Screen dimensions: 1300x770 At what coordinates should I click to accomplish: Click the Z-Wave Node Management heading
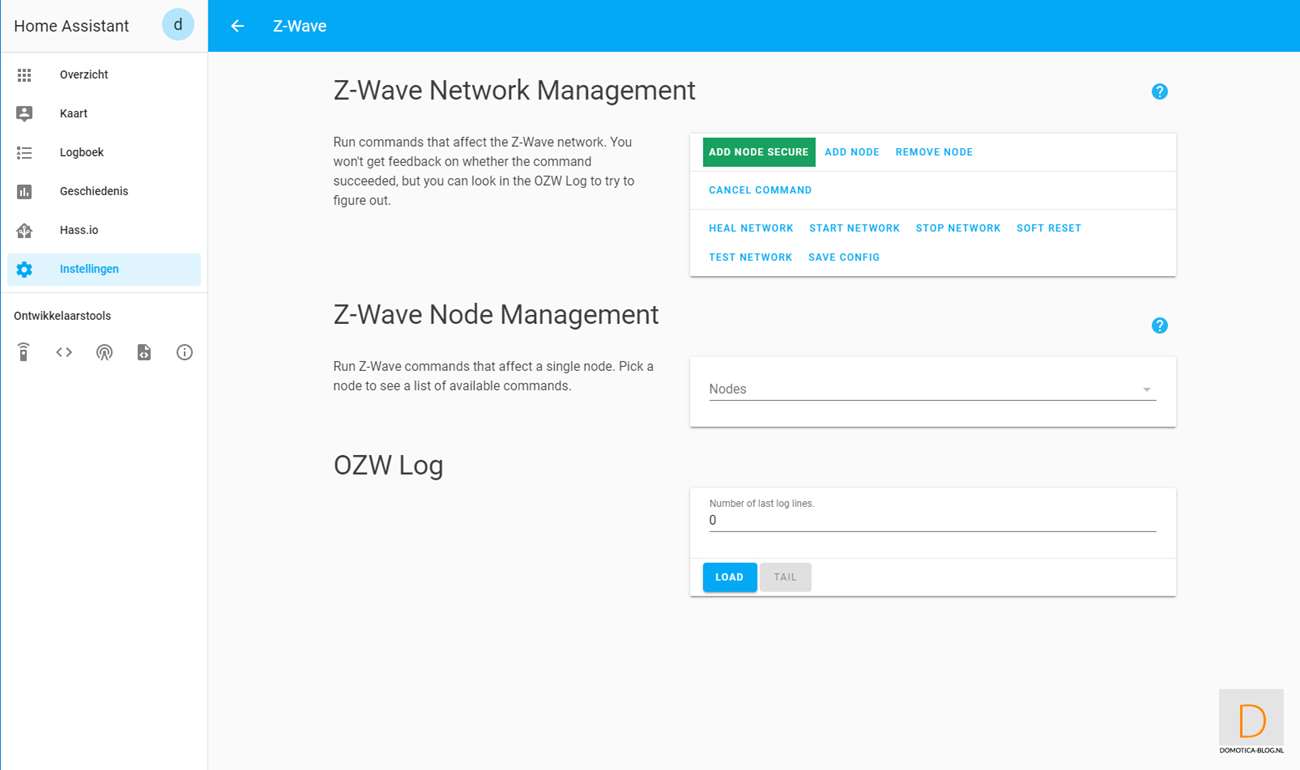point(496,314)
